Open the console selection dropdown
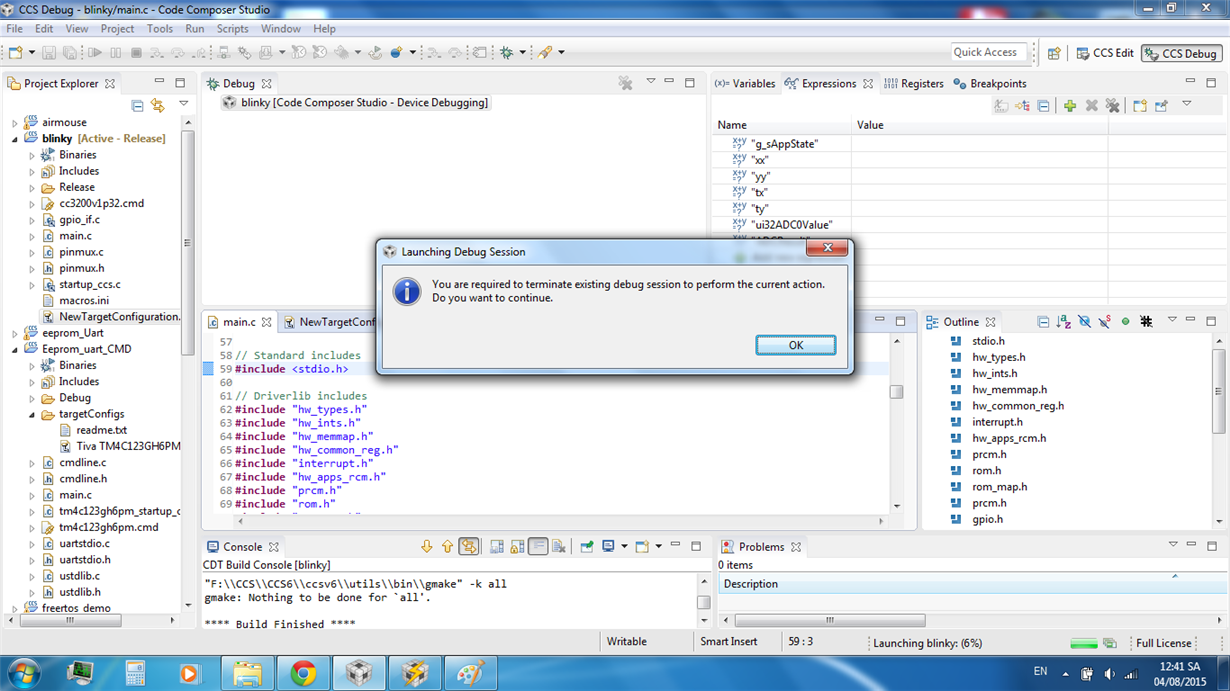This screenshot has width=1230, height=691. coord(625,546)
